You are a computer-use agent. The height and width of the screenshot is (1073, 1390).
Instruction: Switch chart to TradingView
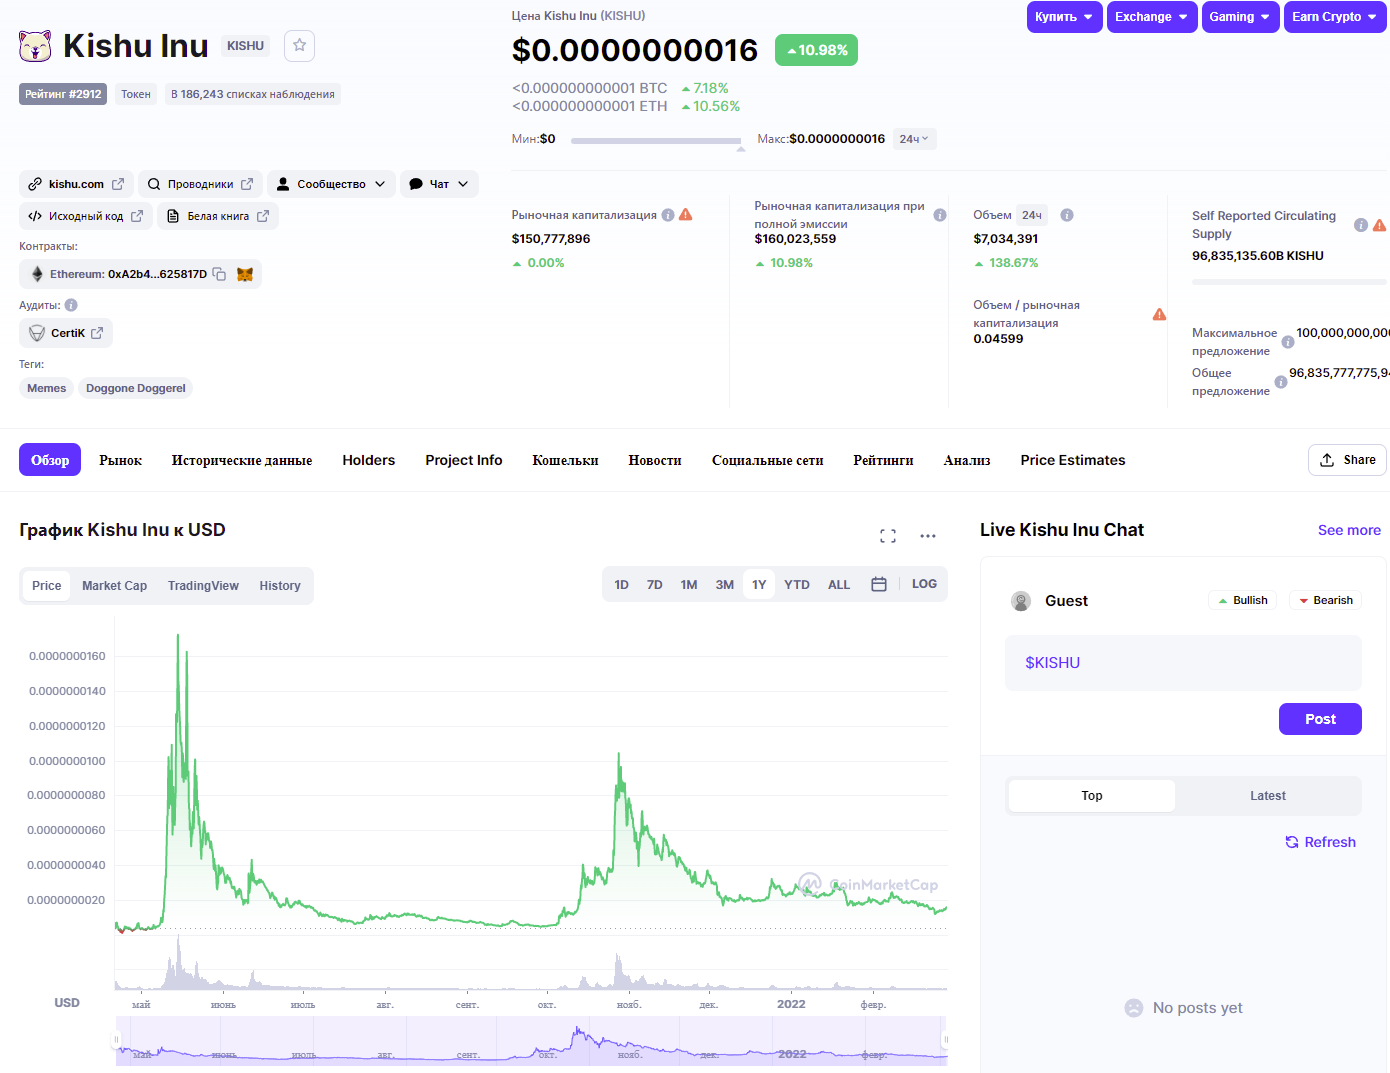point(203,586)
